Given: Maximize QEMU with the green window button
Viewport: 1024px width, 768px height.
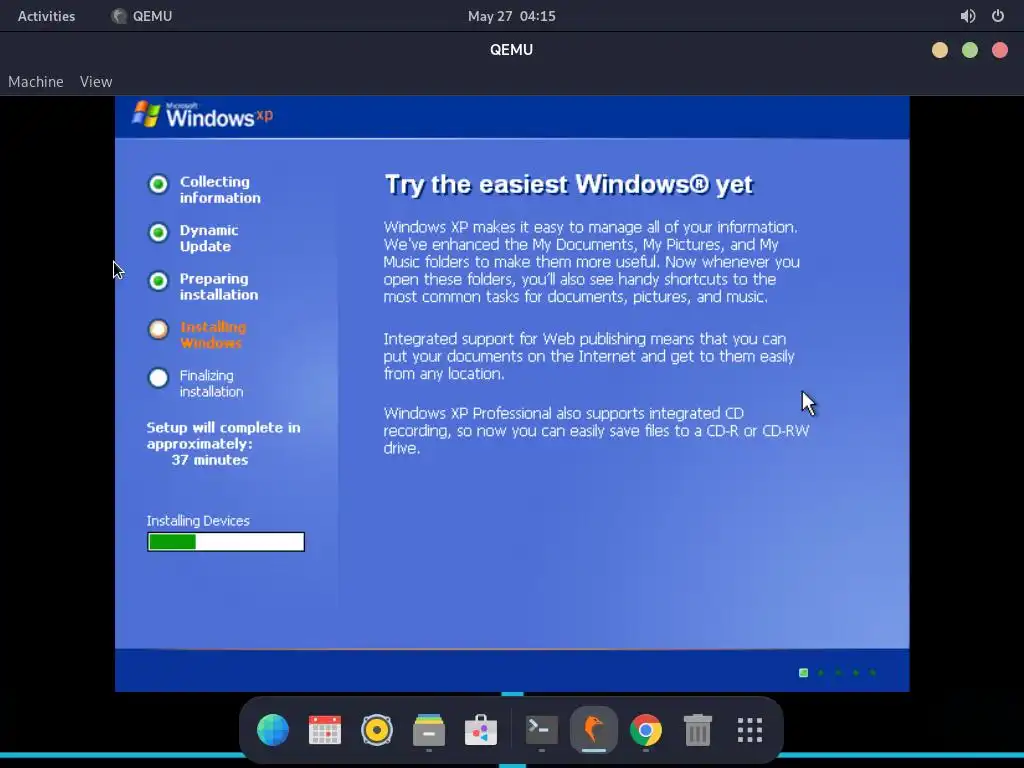Looking at the screenshot, I should click(x=970, y=50).
